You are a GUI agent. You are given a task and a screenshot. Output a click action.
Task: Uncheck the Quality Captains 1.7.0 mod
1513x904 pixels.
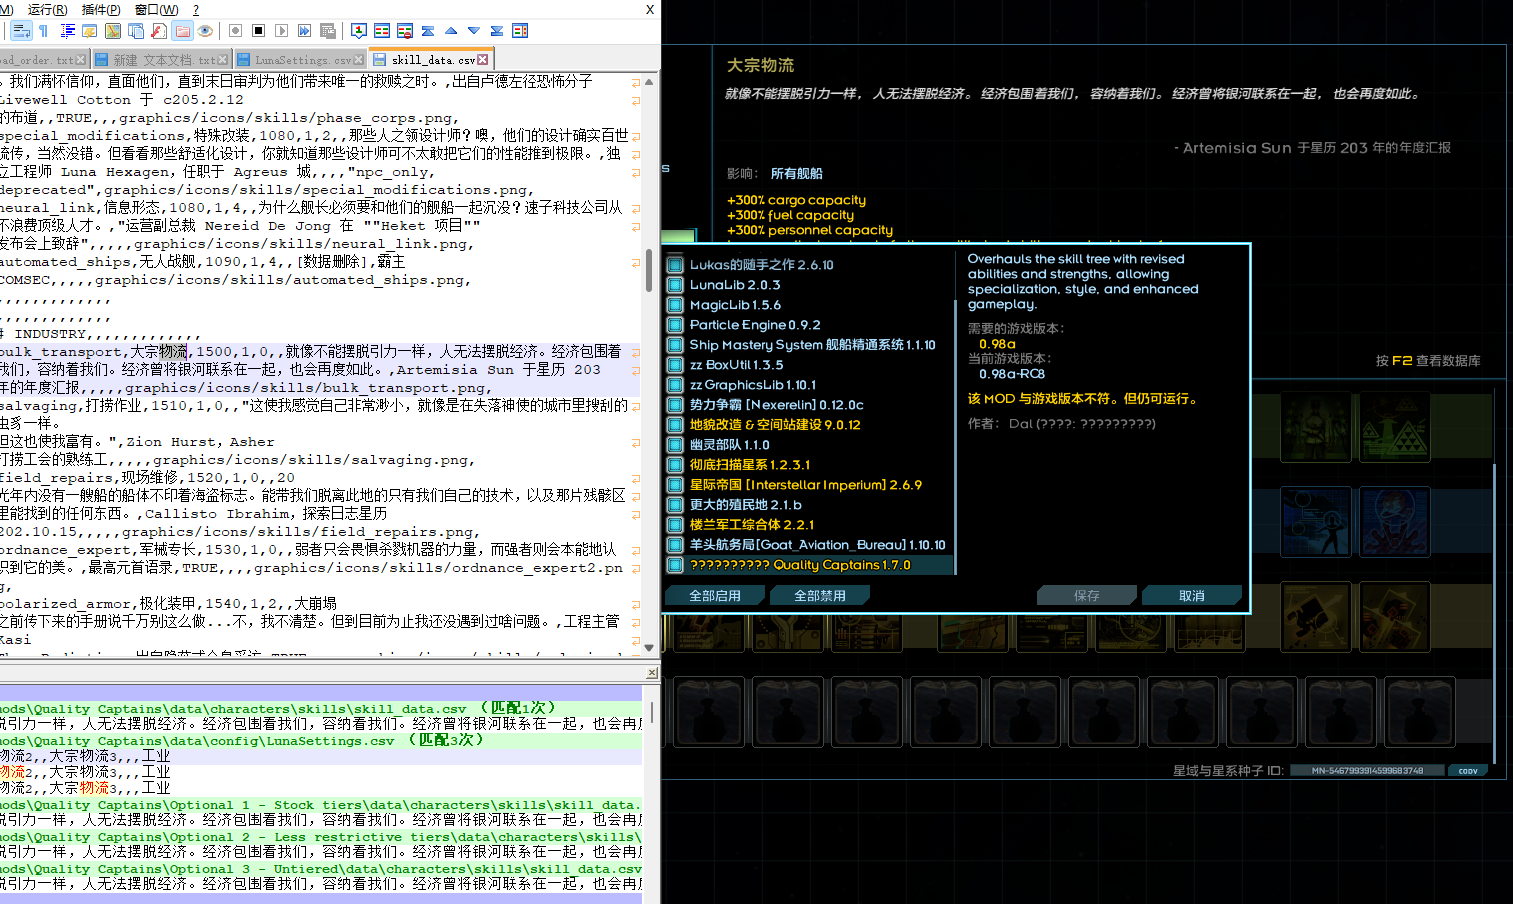point(675,565)
